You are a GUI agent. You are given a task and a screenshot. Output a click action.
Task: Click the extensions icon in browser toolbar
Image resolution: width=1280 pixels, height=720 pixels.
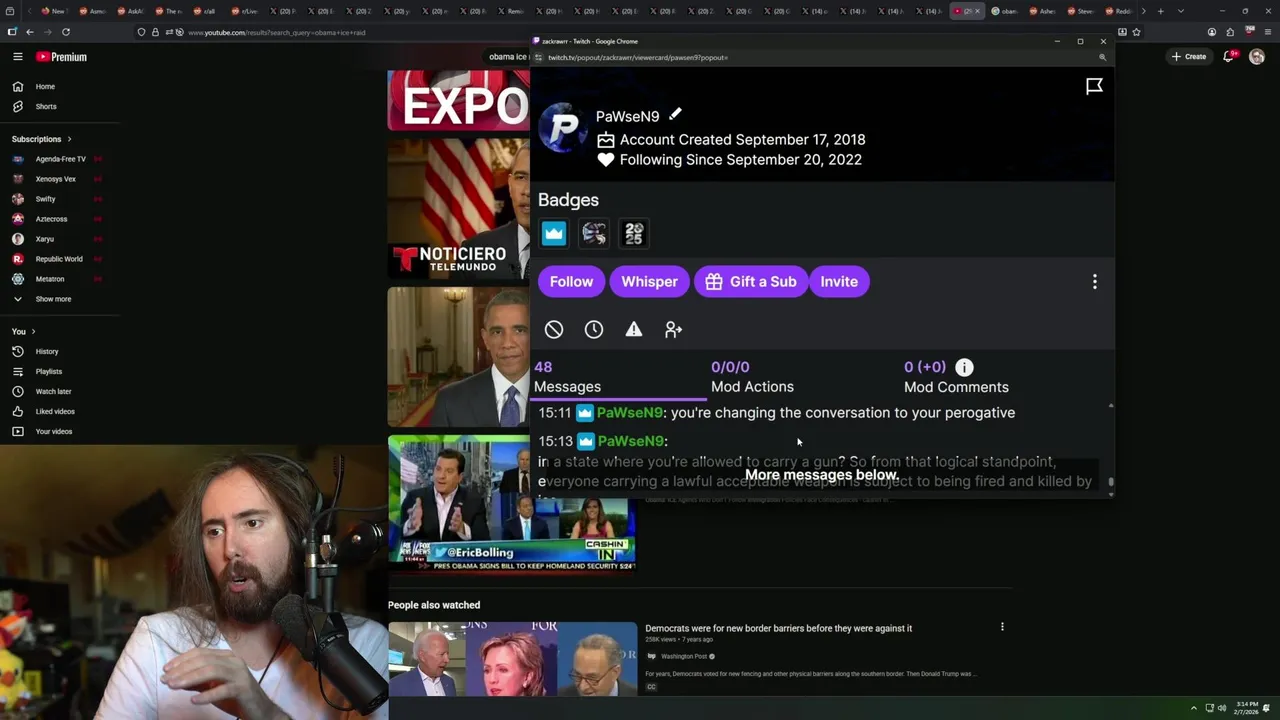(1231, 32)
